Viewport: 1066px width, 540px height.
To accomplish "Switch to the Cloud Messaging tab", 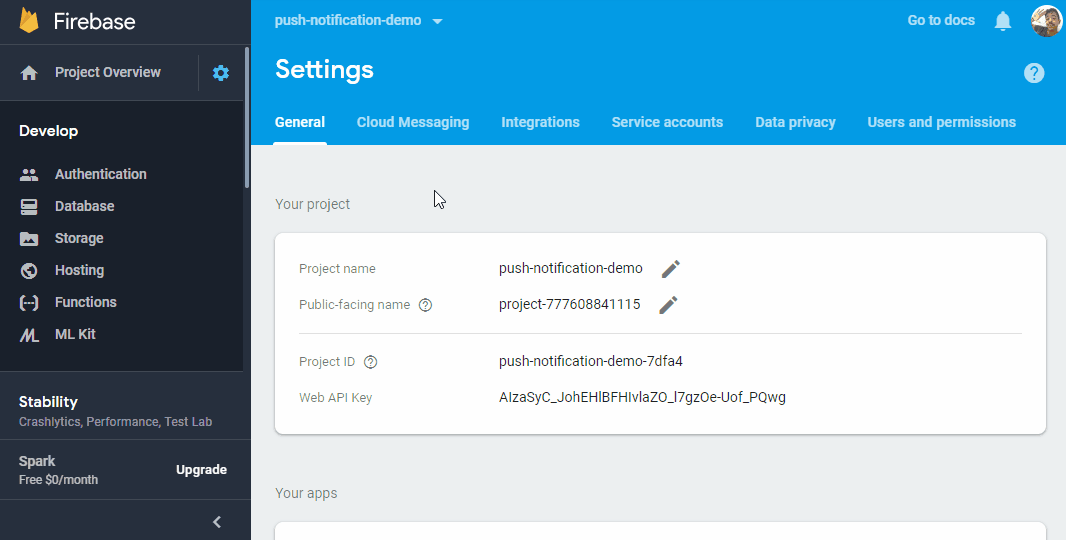I will pos(413,122).
